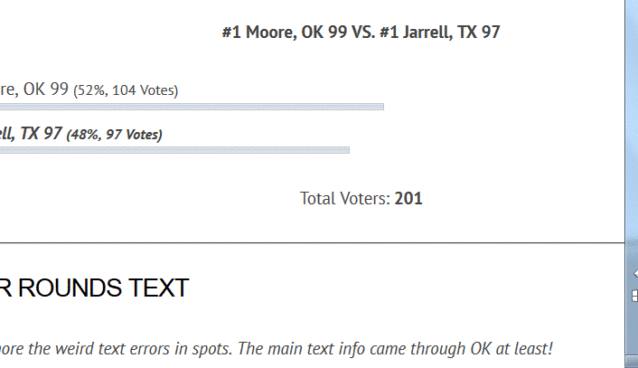Click the "Total Voters:" label

[x=345, y=199]
